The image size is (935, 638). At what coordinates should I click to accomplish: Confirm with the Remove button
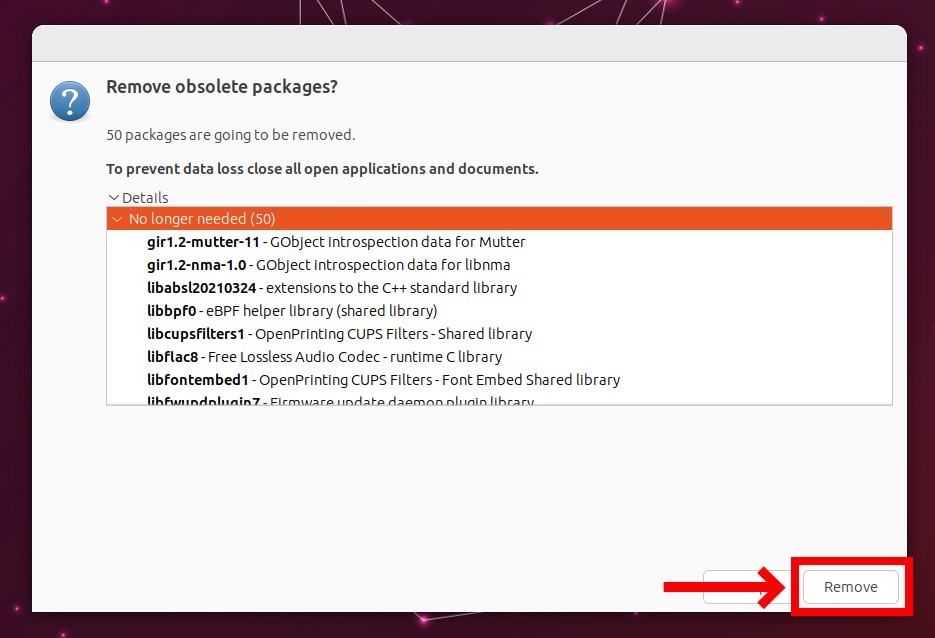pyautogui.click(x=850, y=587)
